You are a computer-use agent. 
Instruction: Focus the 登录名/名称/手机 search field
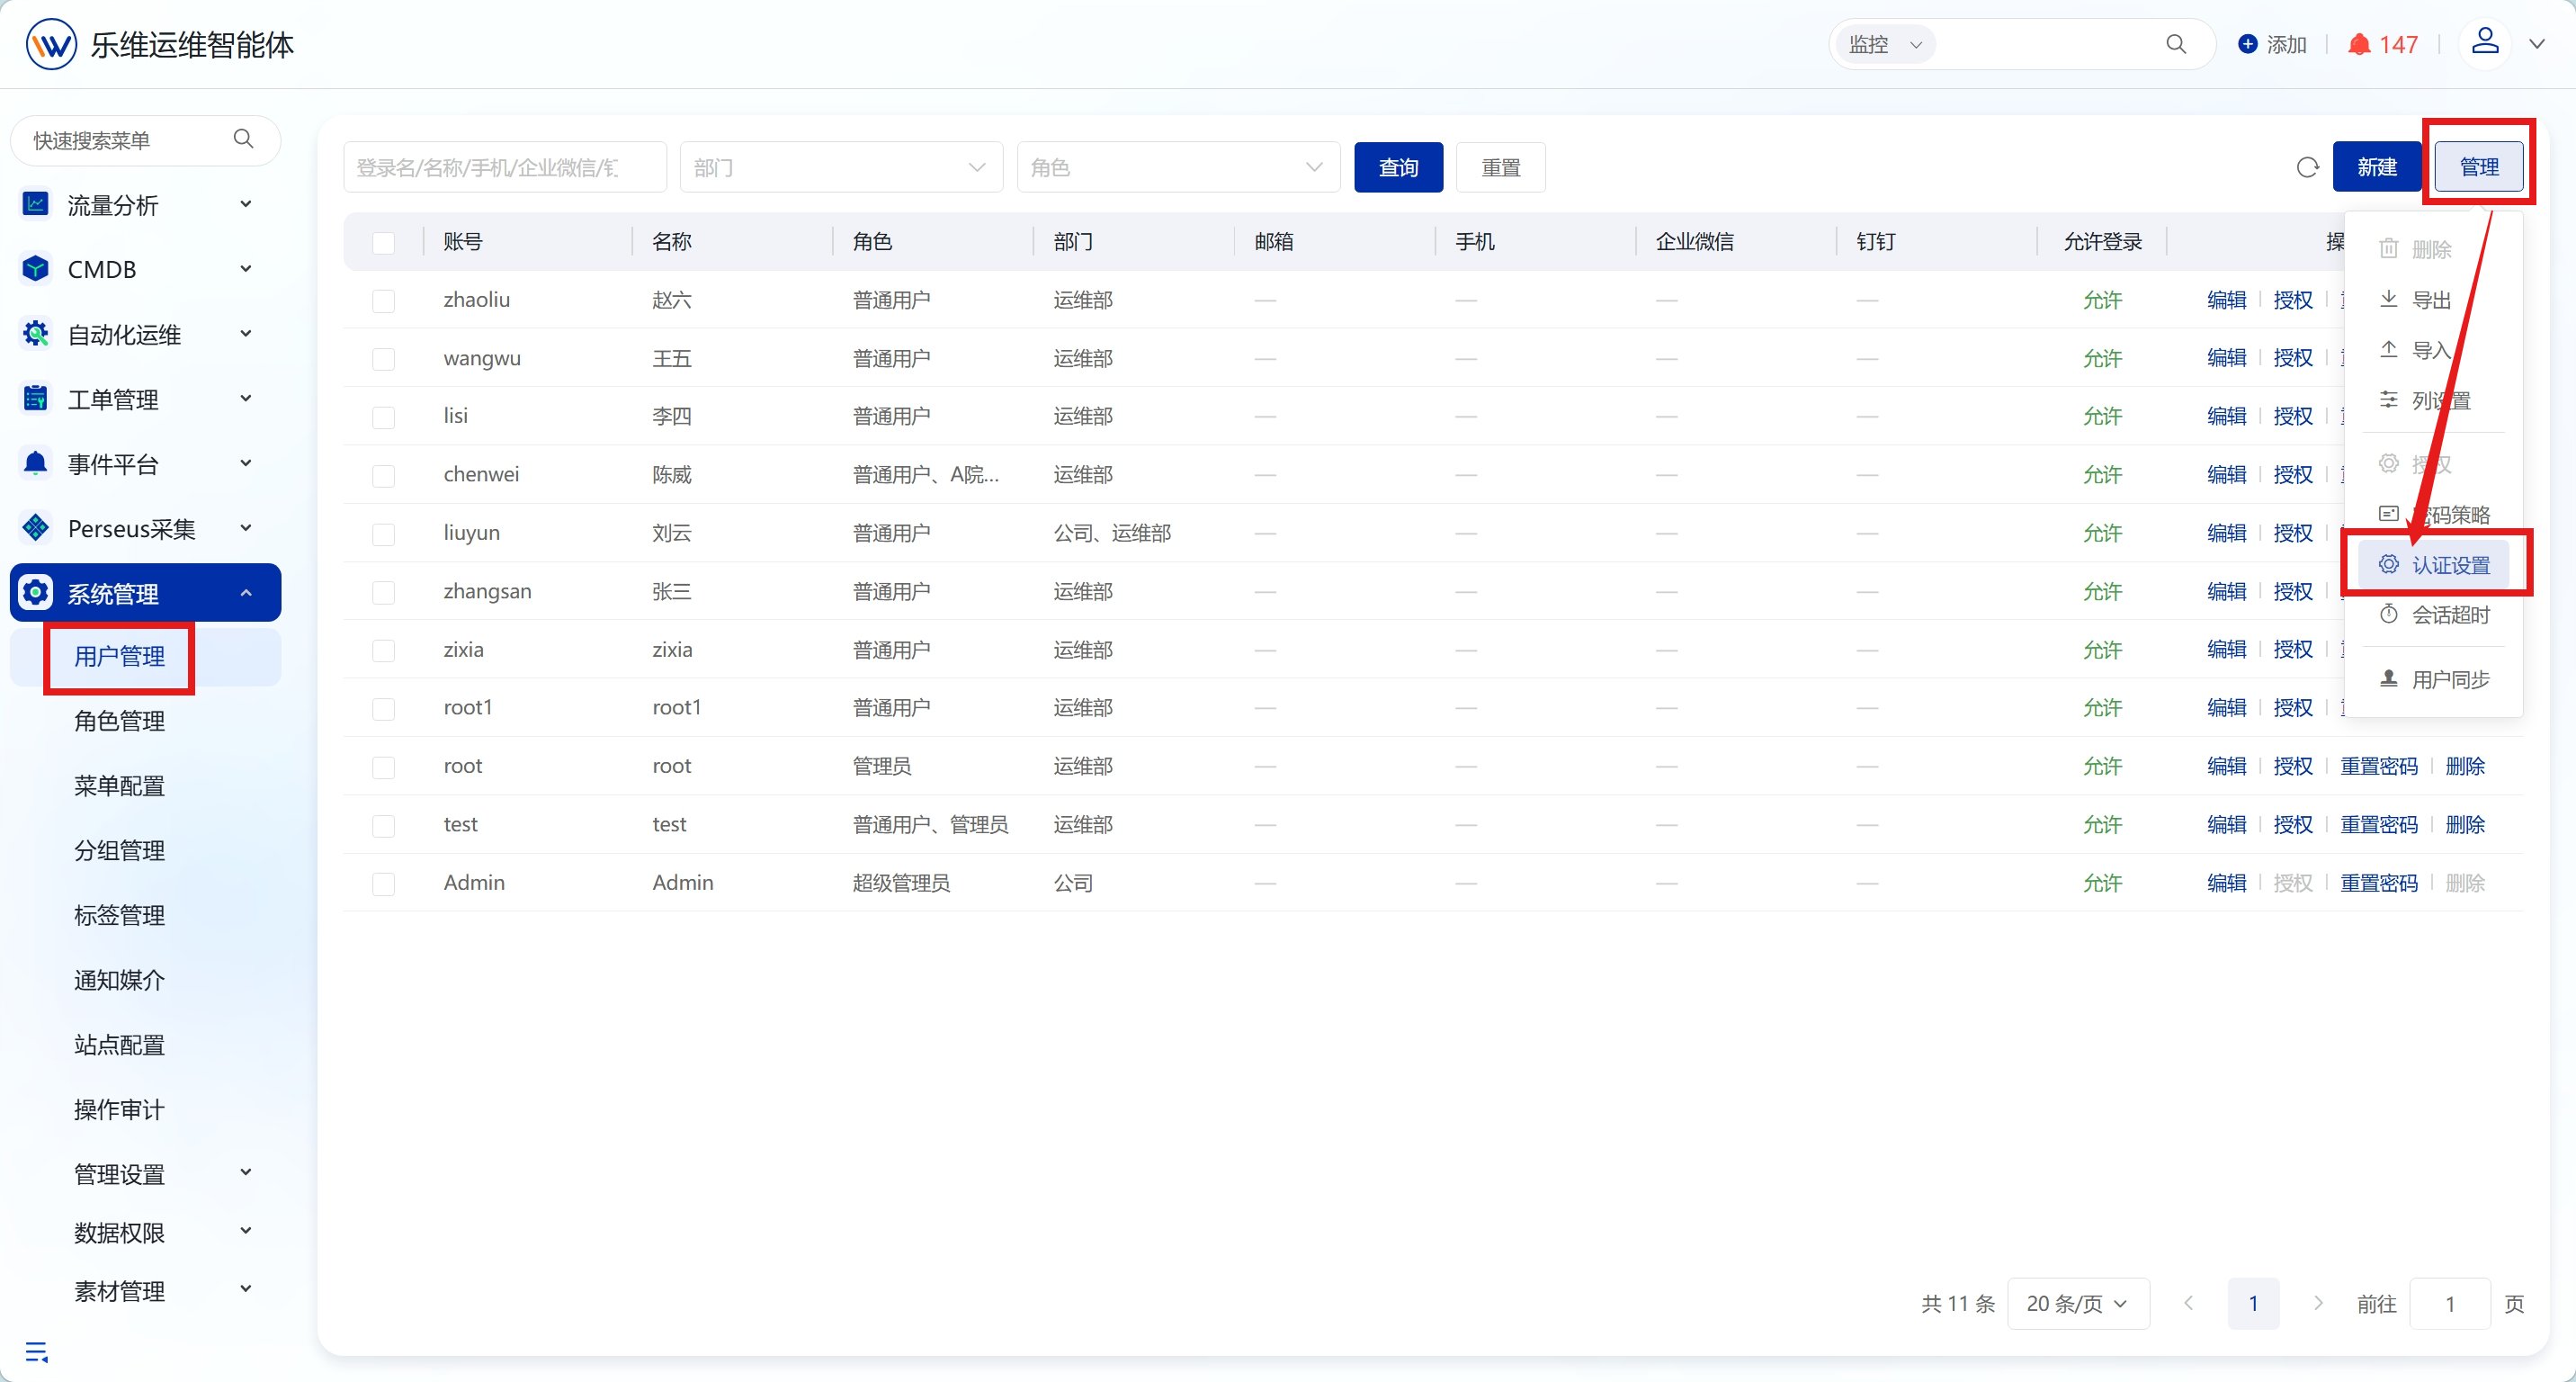point(505,167)
